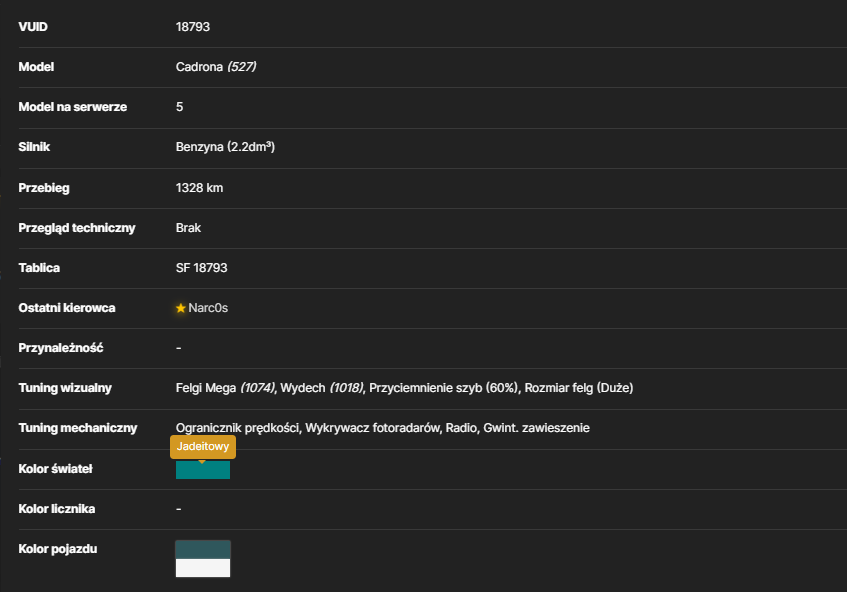847x592 pixels.
Task: Click the Przegląd techniczny value Brak
Action: [188, 228]
